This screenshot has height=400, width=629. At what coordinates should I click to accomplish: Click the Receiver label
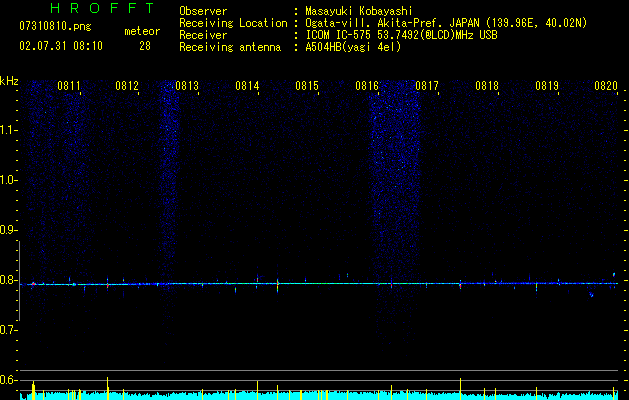click(203, 35)
